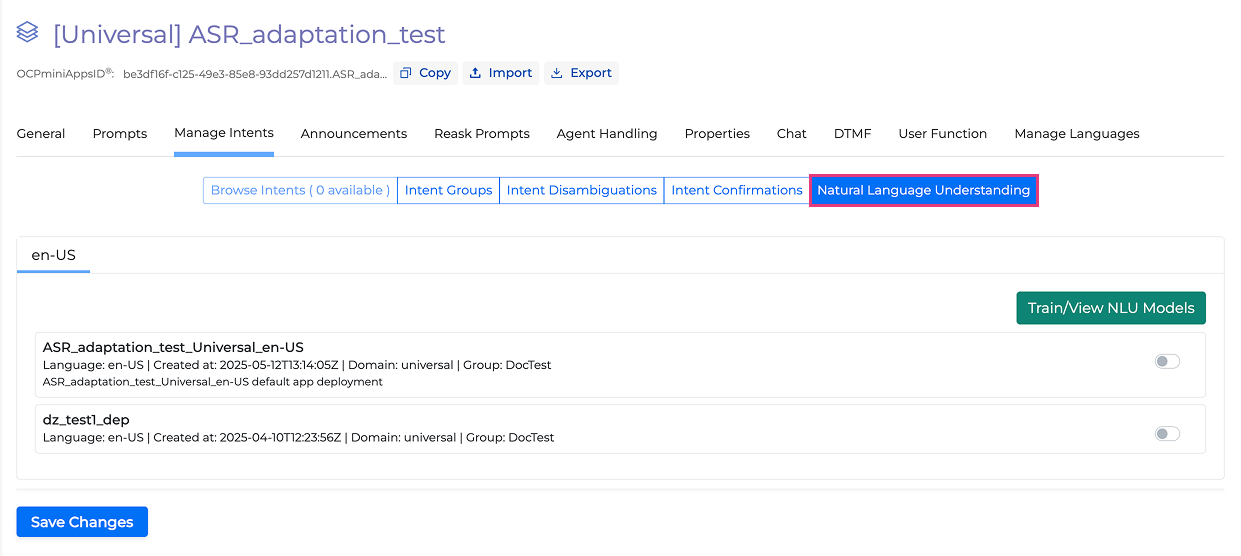
Task: Show Intent Disambiguations section
Action: tap(581, 191)
